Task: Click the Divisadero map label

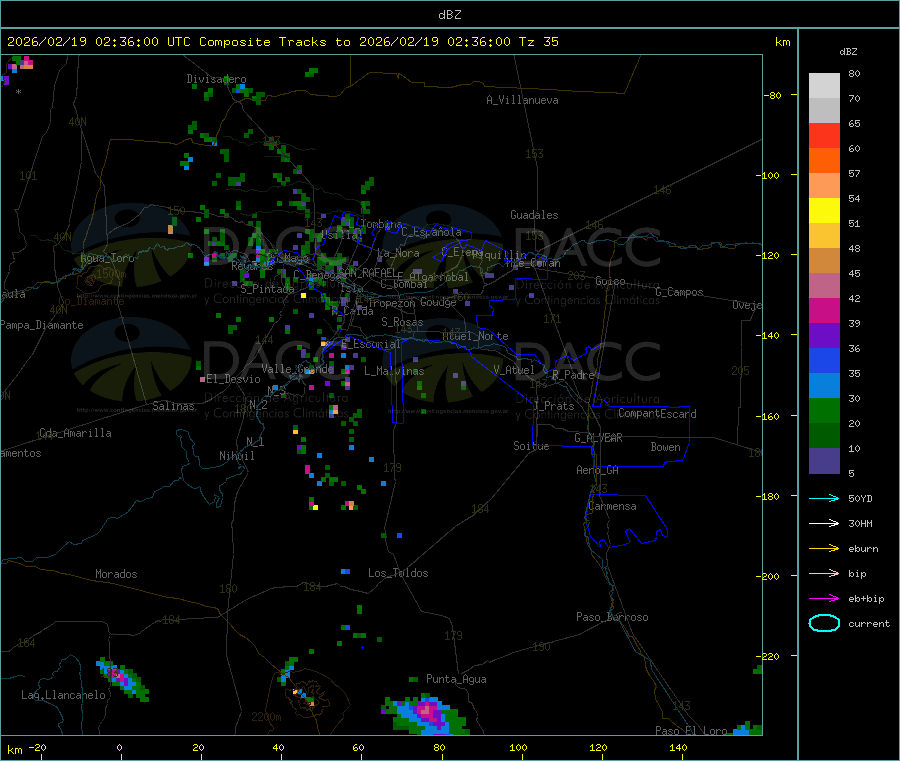Action: click(216, 79)
